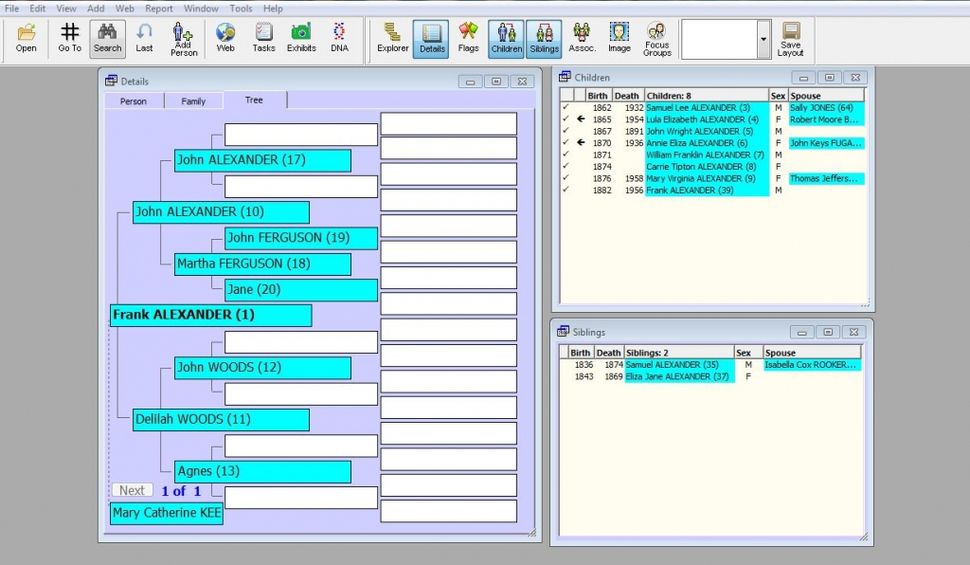Open the Image toolbar icon

(x=619, y=38)
